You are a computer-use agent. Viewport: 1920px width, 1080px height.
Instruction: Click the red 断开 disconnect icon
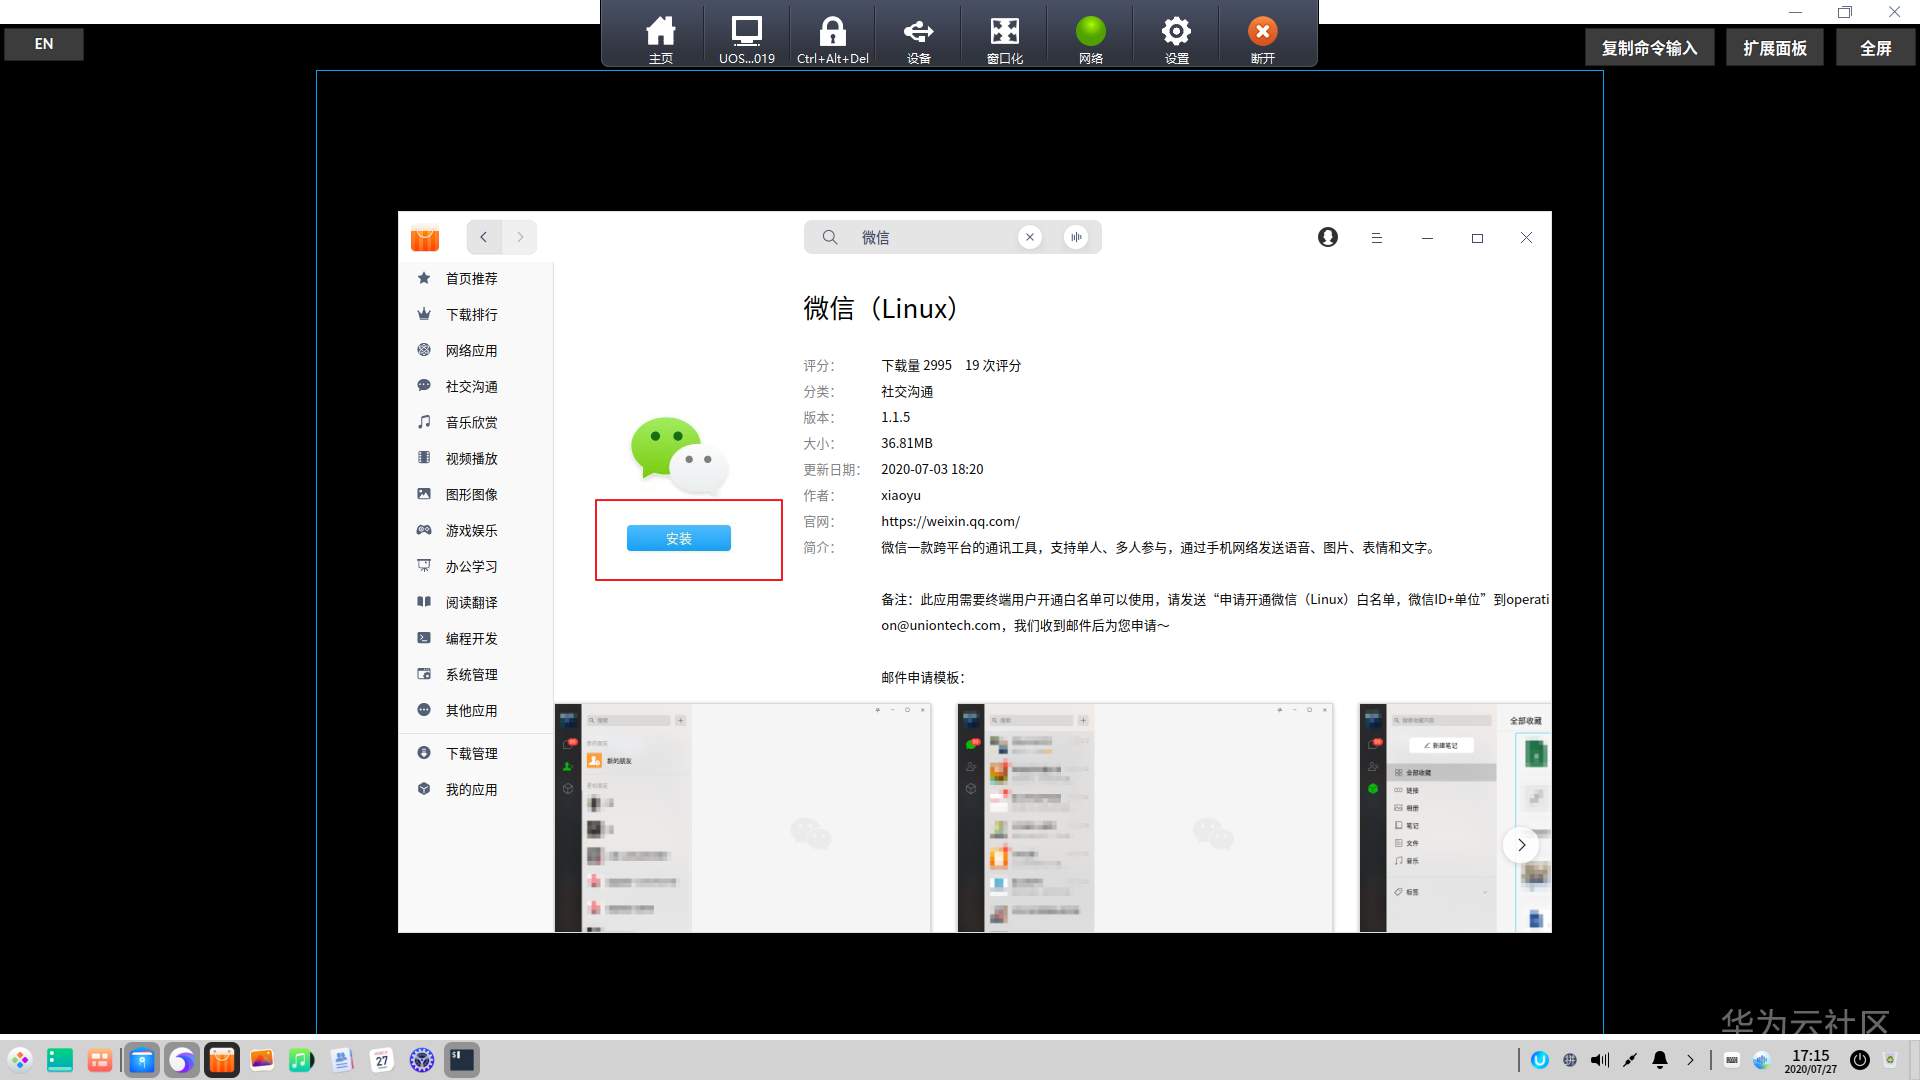1263,40
